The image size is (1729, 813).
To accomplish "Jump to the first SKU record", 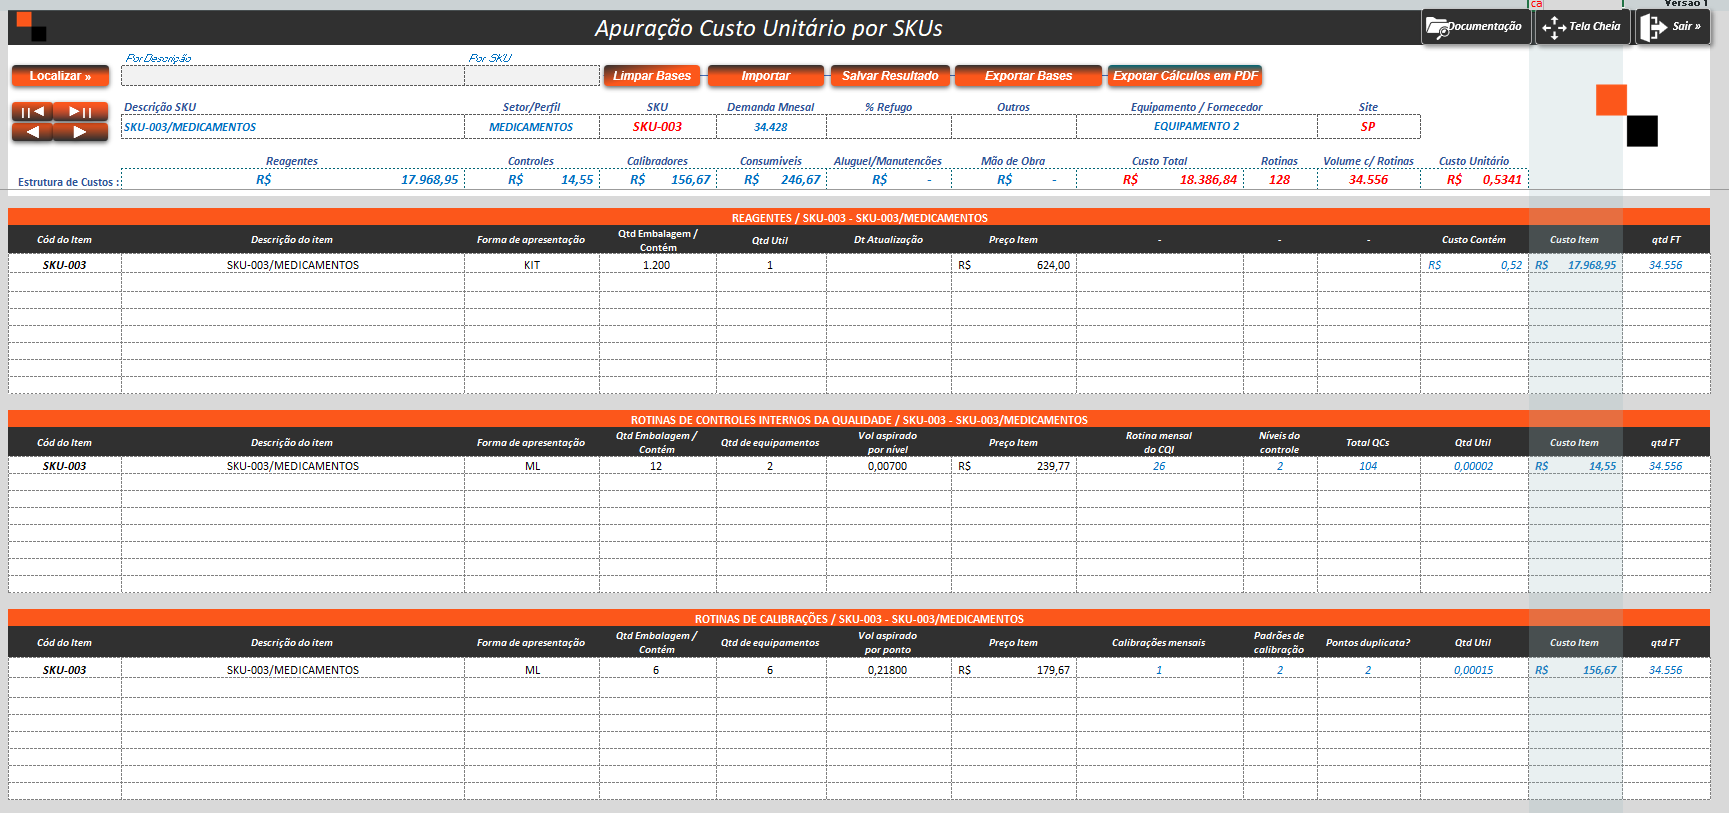I will pos(32,112).
